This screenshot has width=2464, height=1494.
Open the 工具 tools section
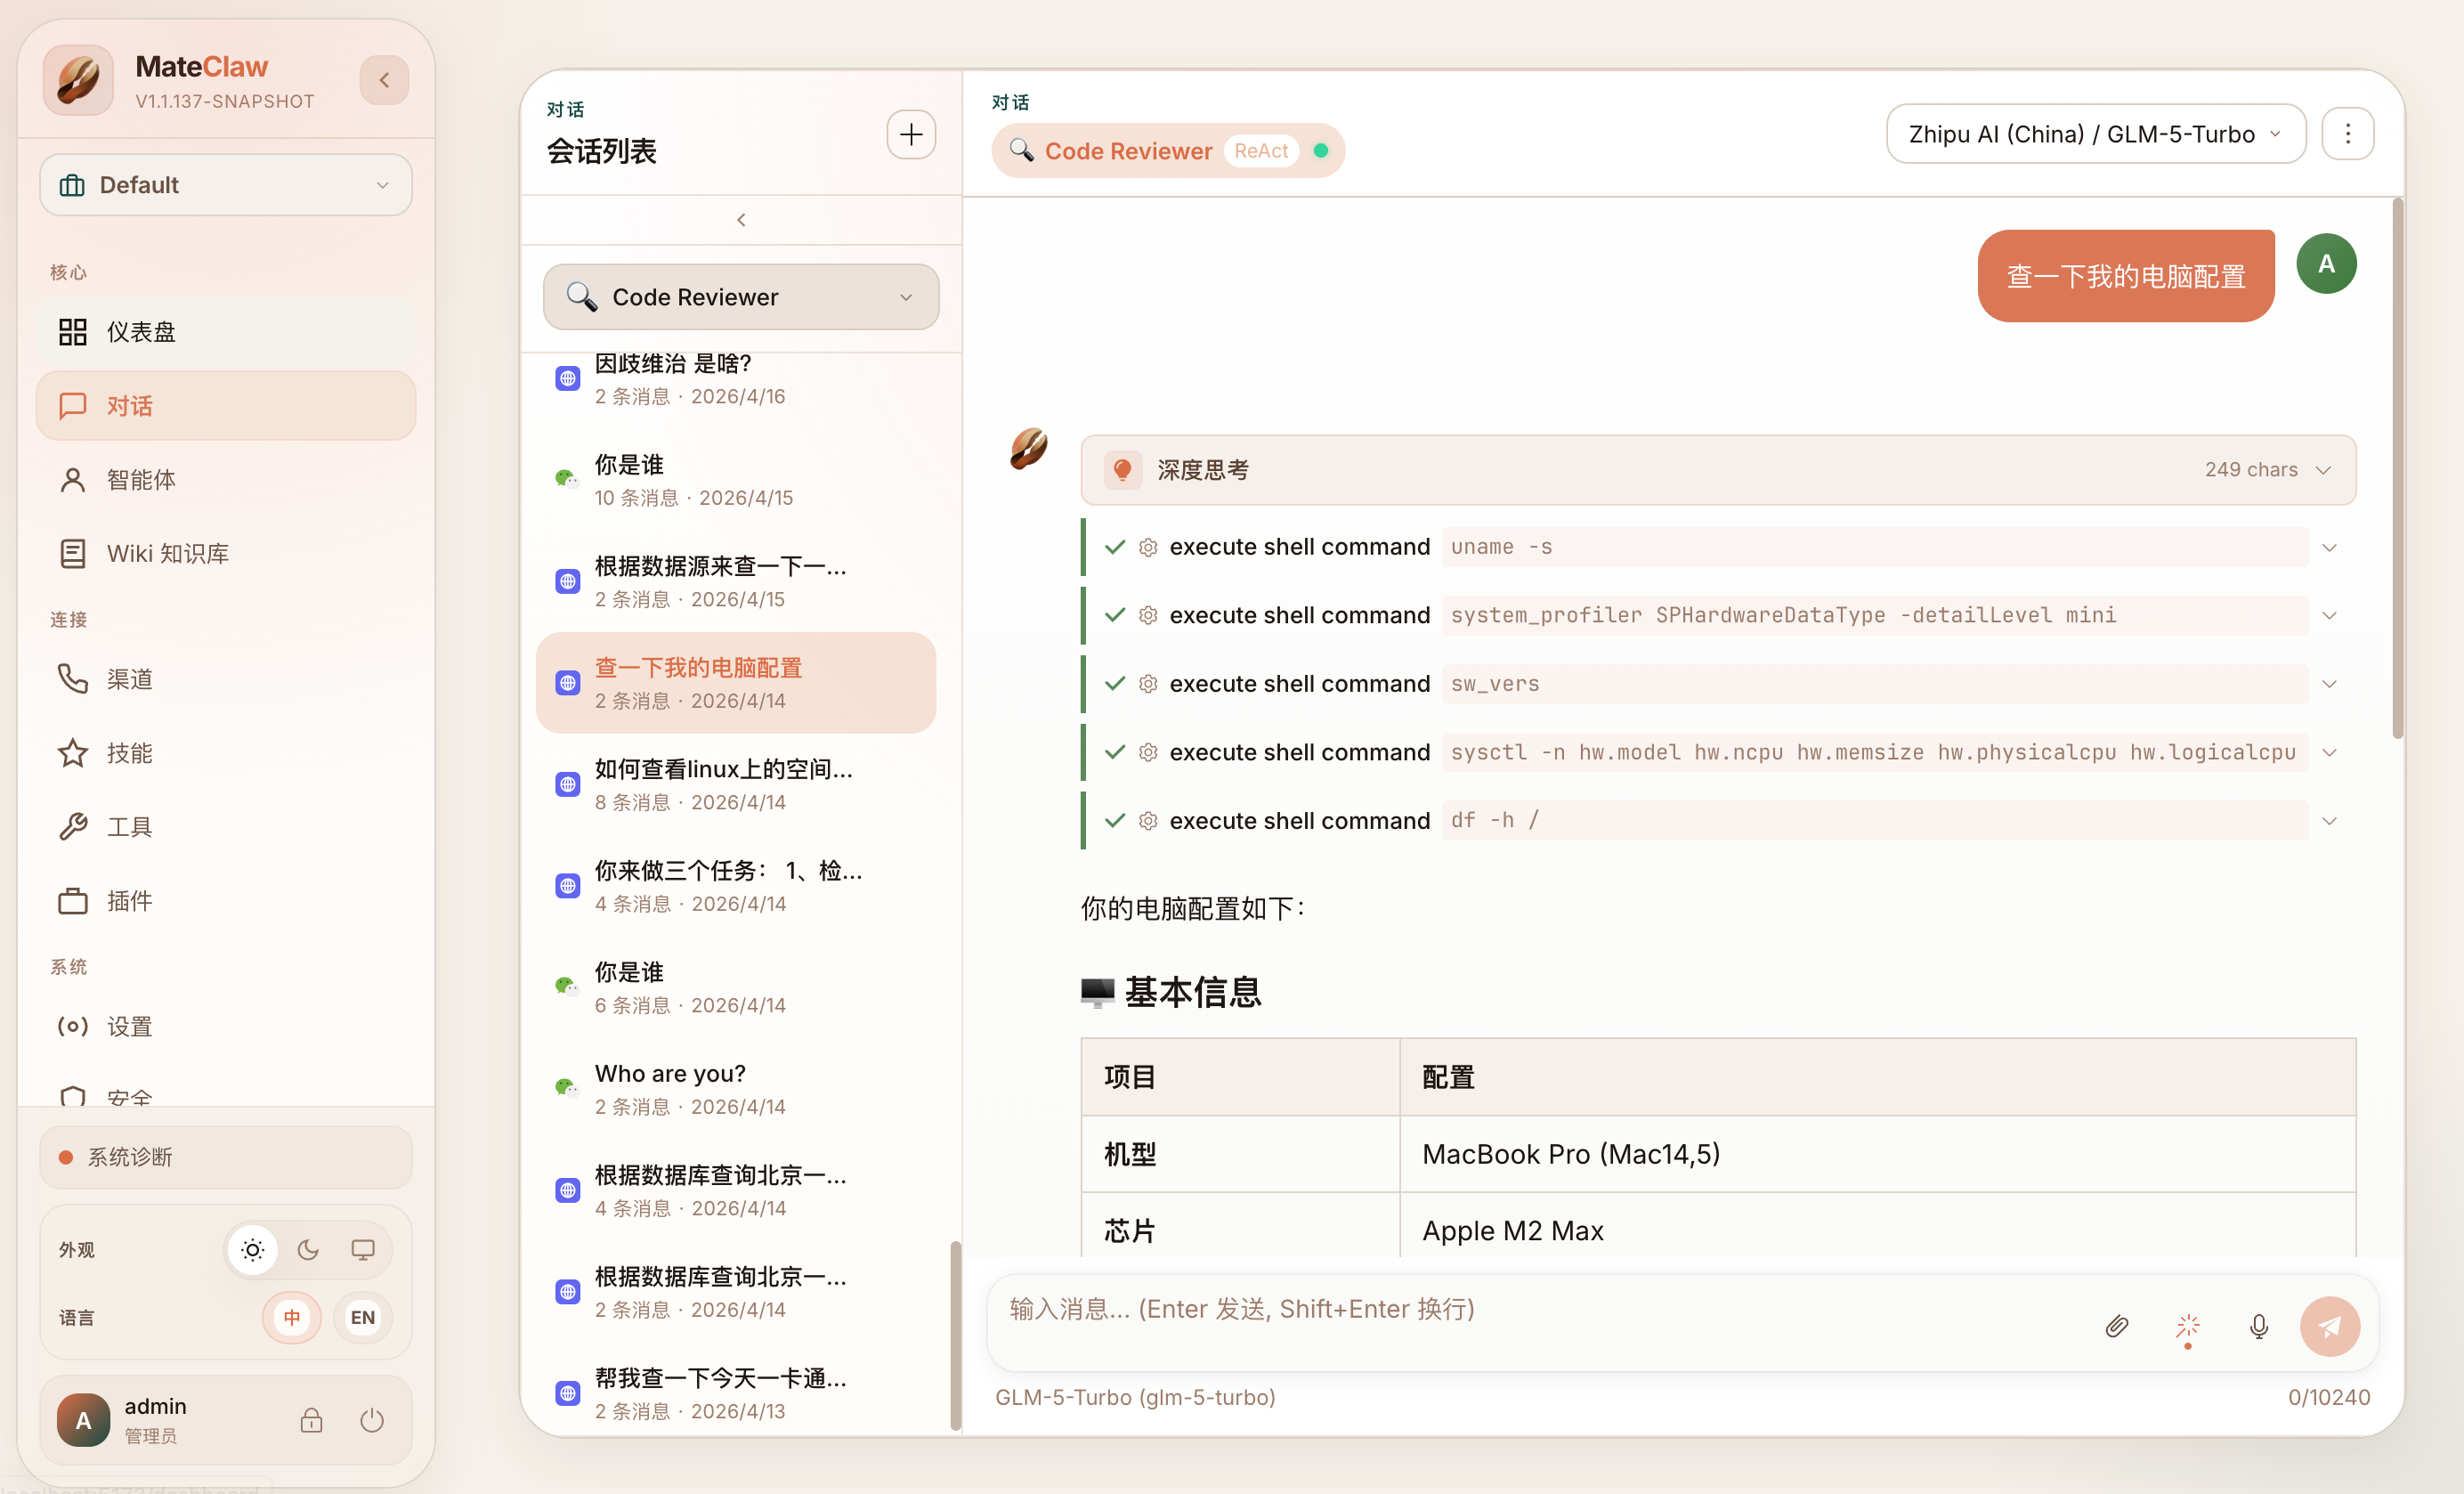click(129, 826)
